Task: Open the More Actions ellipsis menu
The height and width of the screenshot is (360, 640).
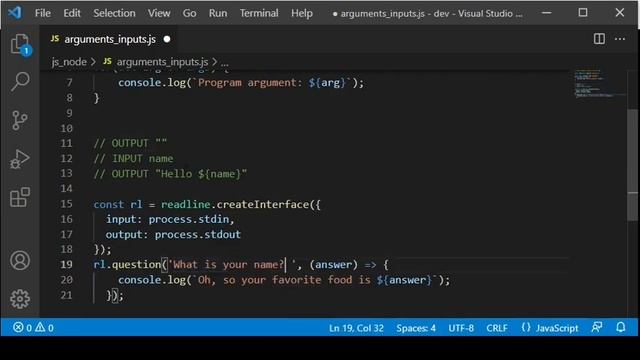Action: 620,39
